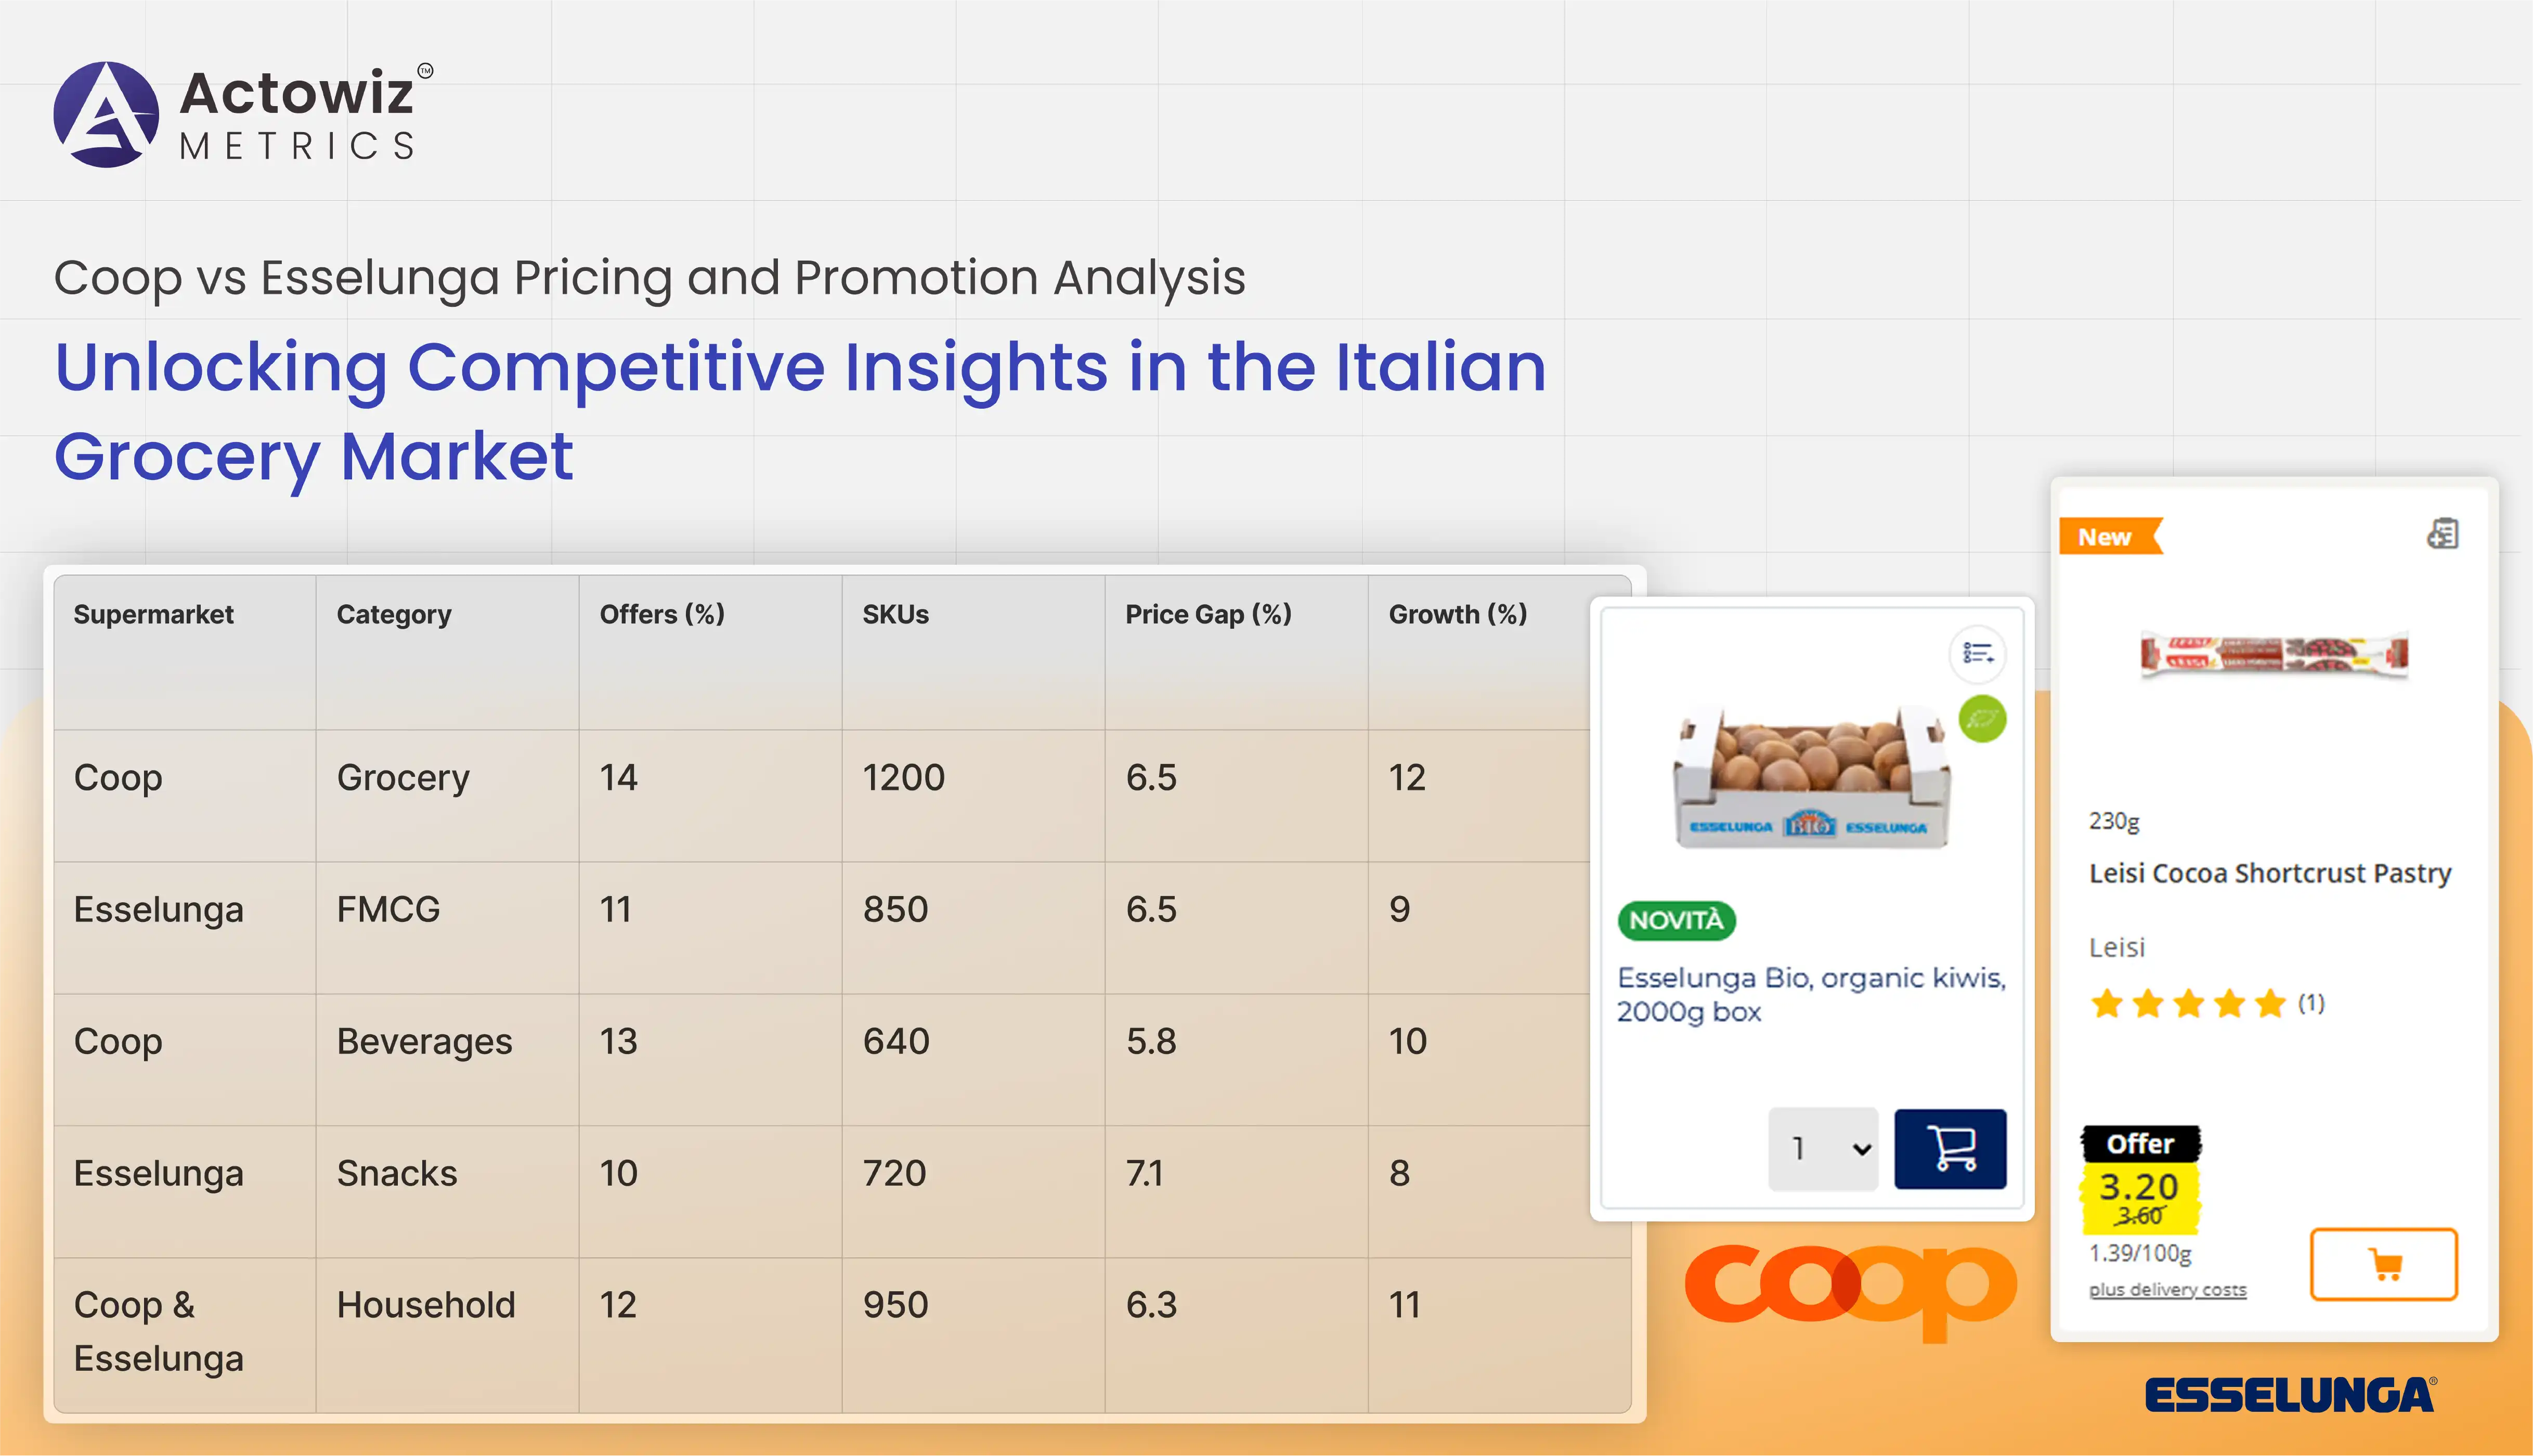The width and height of the screenshot is (2533, 1456).
Task: Open the Leisi Cocoa Shortcrust Pastry title
Action: [2270, 873]
